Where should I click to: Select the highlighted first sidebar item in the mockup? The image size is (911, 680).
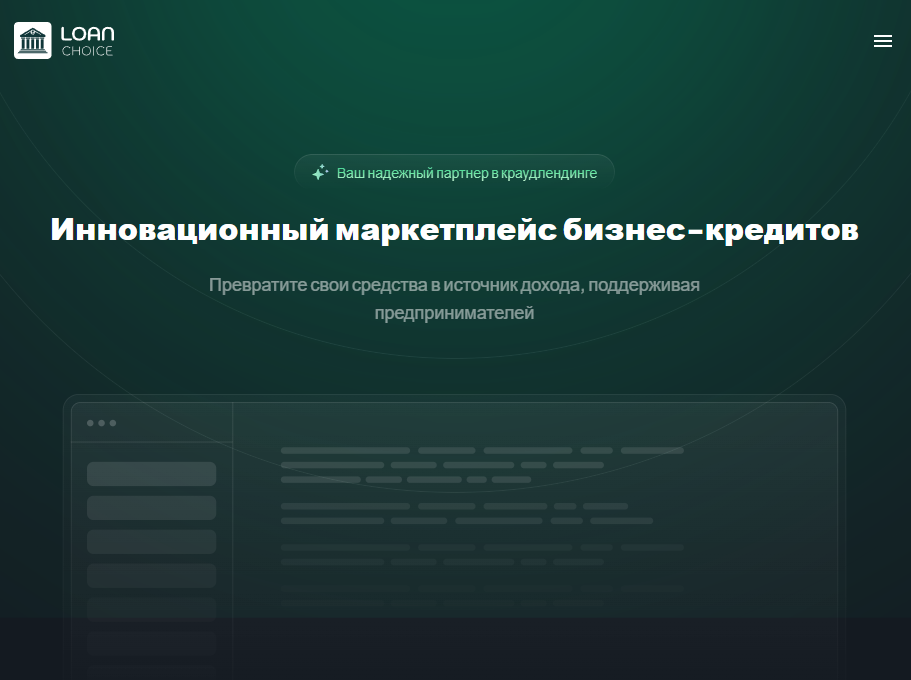(x=151, y=473)
